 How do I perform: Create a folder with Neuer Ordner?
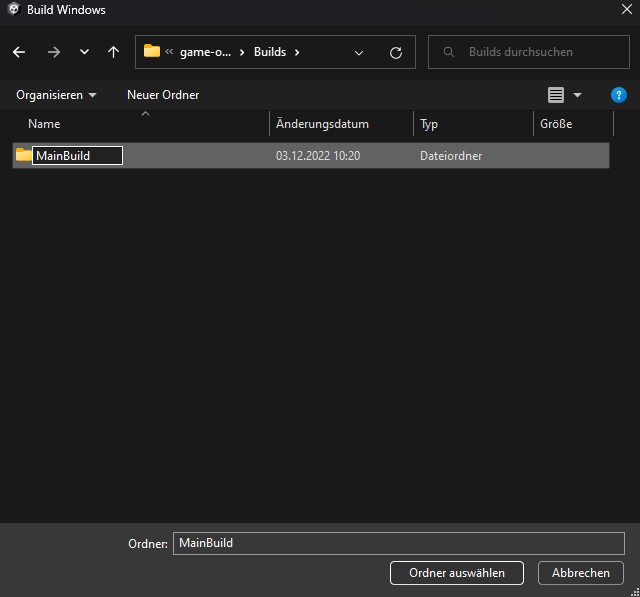tap(163, 95)
